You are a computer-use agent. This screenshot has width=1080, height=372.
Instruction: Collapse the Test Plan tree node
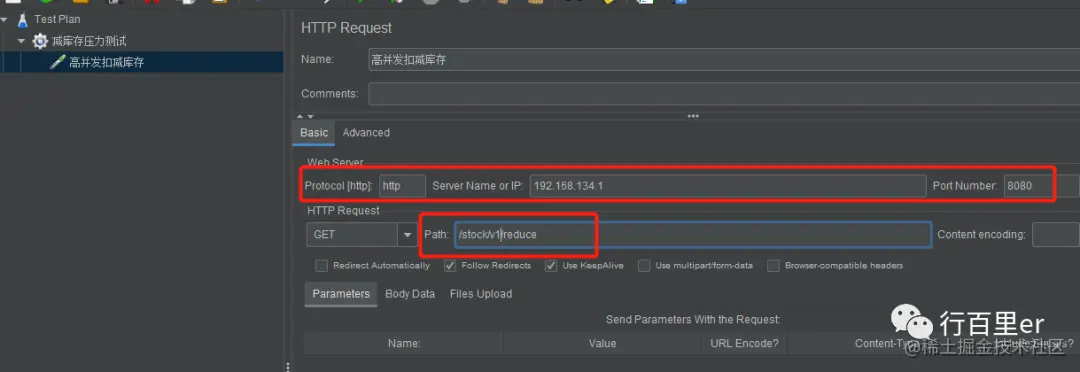5,20
